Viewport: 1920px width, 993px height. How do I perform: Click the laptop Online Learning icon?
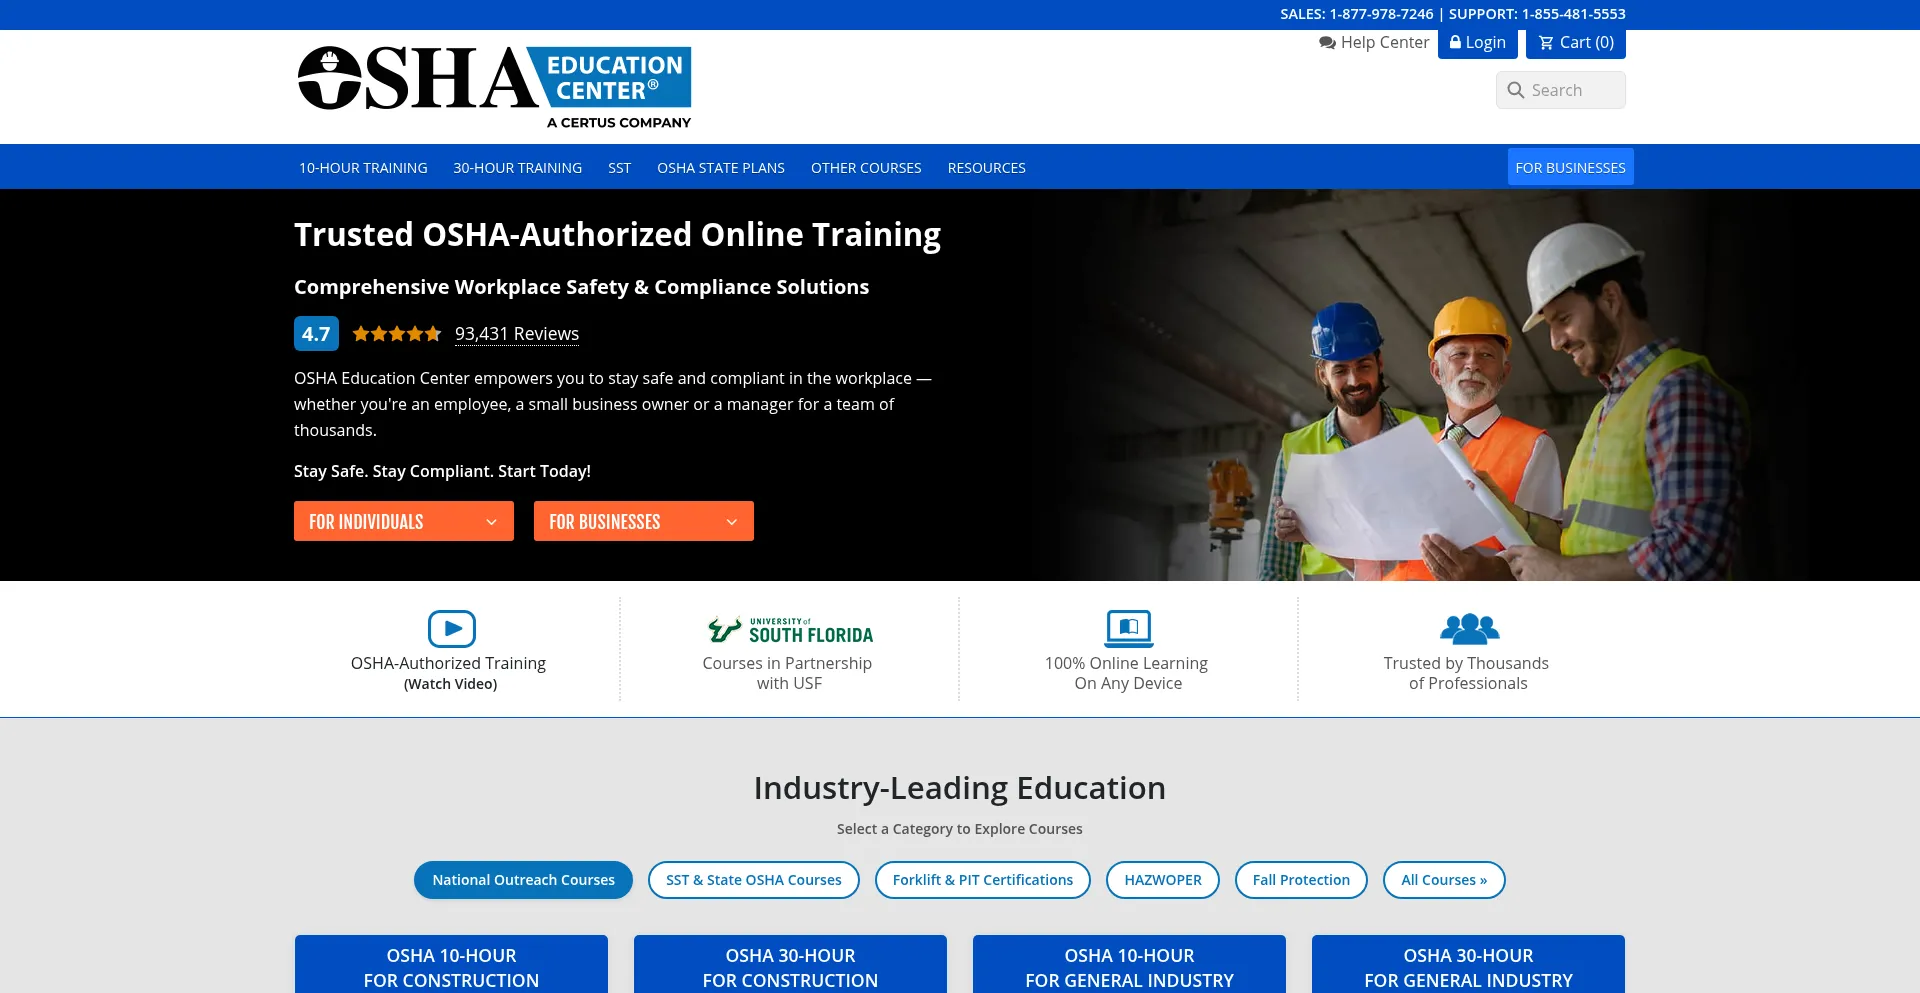[x=1128, y=629]
